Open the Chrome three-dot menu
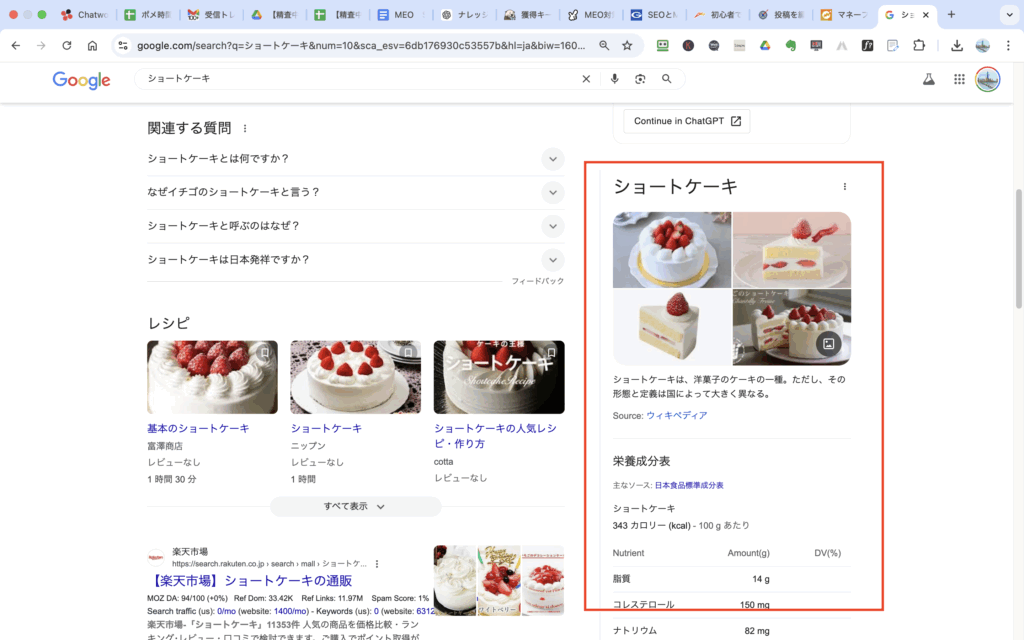This screenshot has height=640, width=1024. [x=1008, y=46]
